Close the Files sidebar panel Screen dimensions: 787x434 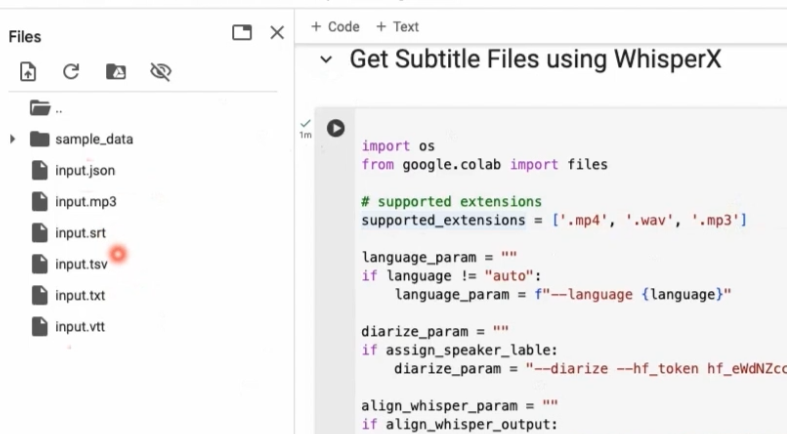tap(277, 33)
